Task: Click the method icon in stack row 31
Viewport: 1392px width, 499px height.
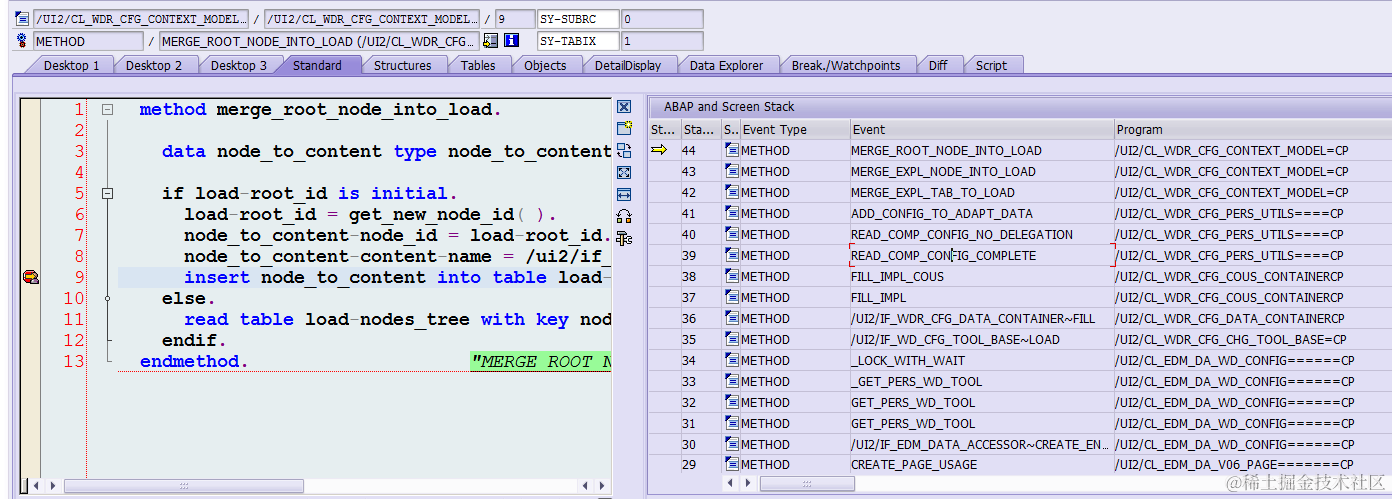Action: coord(732,424)
